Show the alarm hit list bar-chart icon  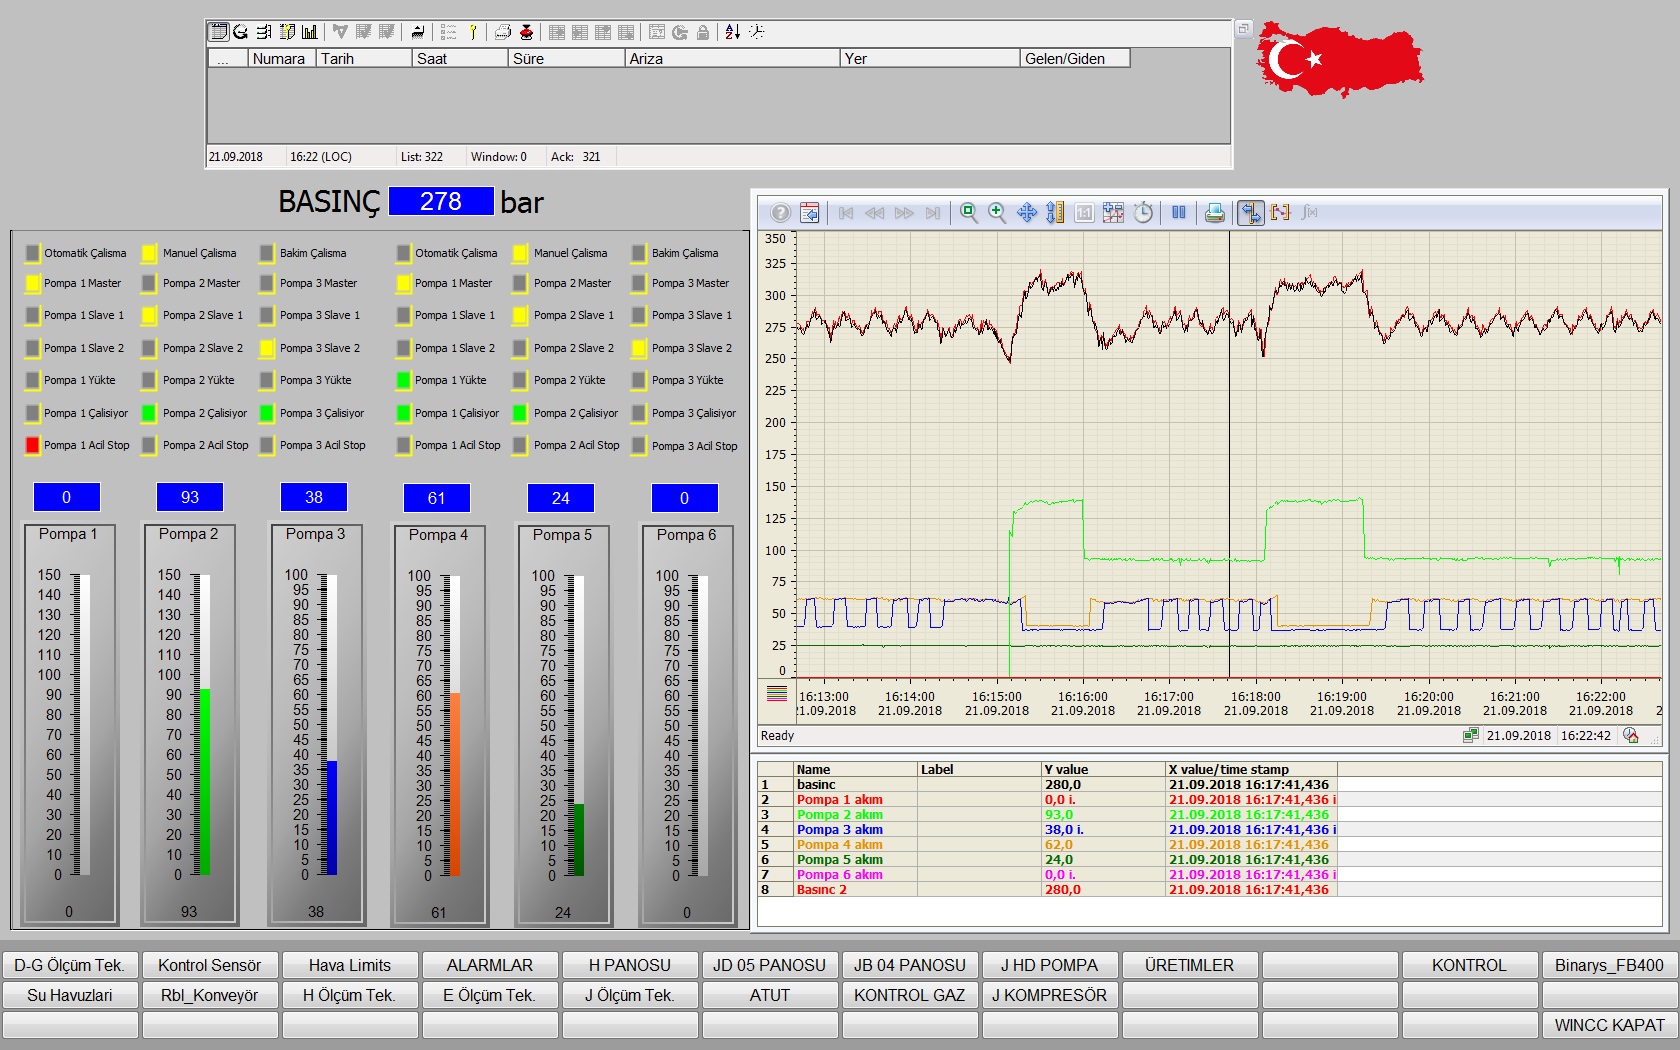310,32
